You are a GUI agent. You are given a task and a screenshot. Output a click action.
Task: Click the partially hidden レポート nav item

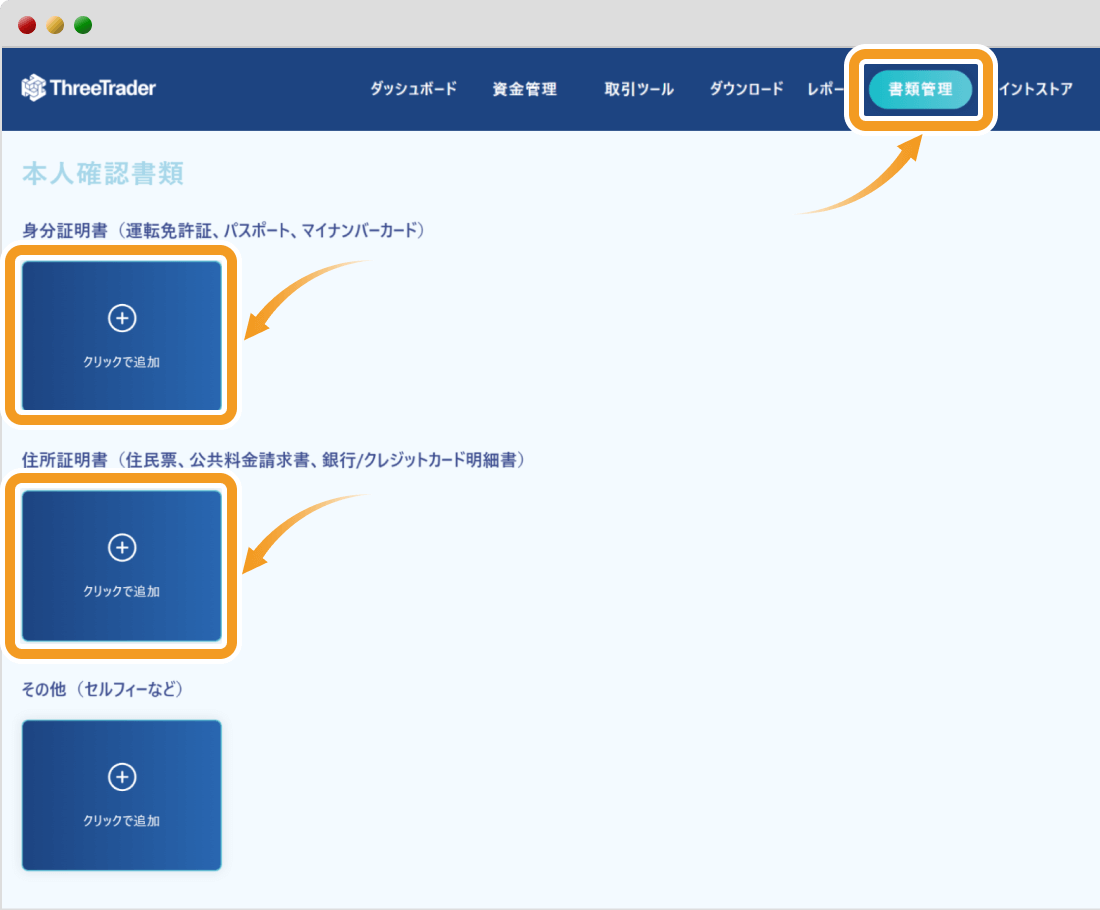[x=825, y=89]
